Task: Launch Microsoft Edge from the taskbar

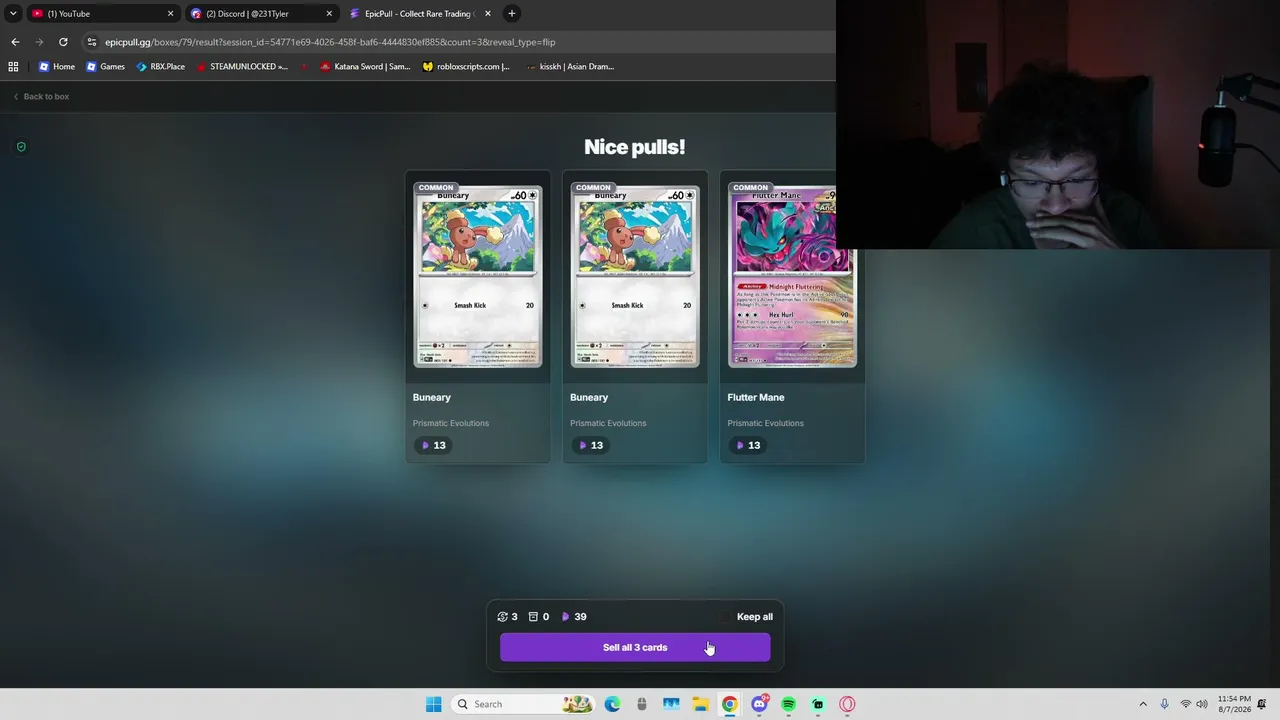Action: pyautogui.click(x=612, y=704)
